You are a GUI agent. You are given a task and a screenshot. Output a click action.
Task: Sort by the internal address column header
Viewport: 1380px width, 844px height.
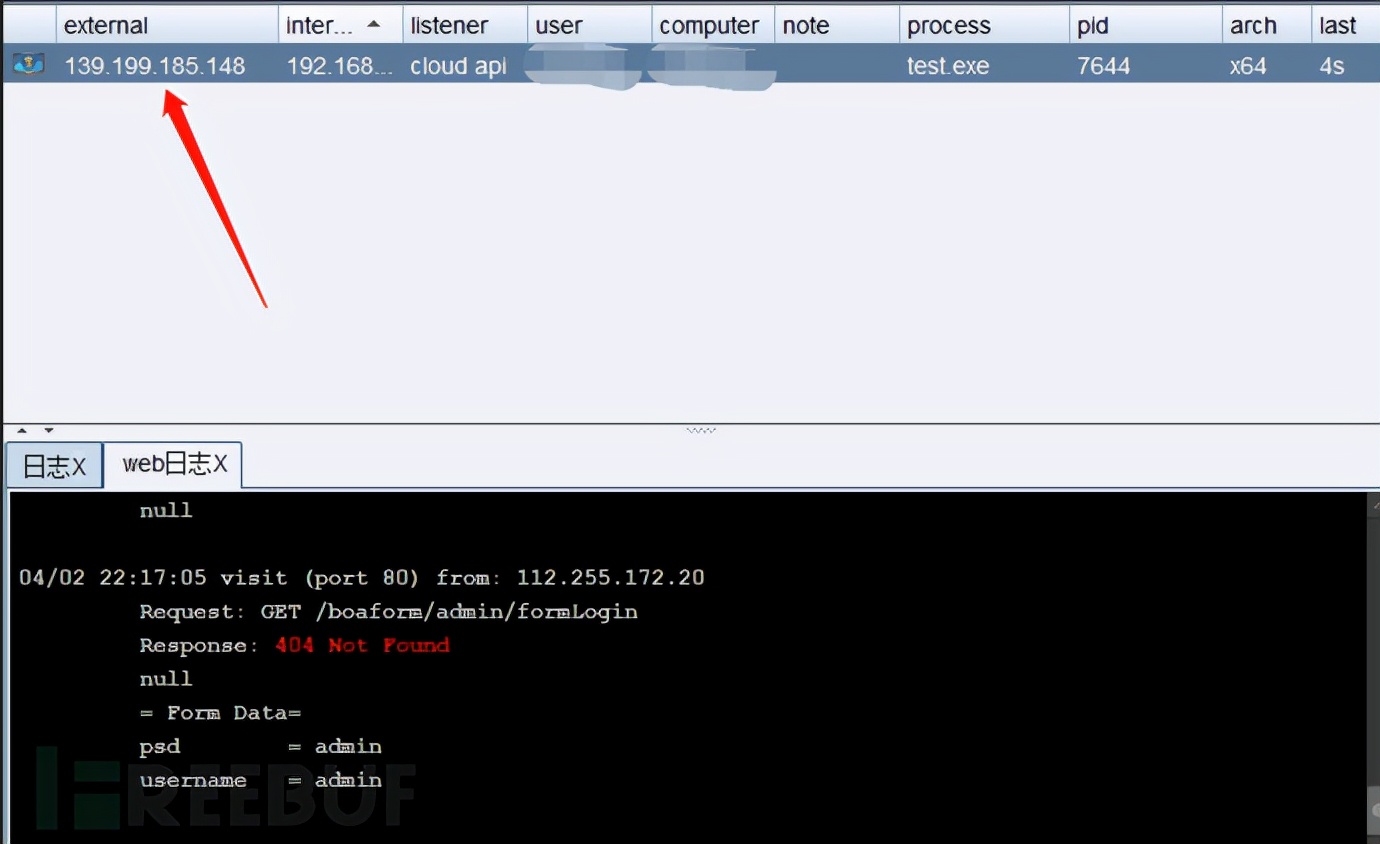[340, 25]
